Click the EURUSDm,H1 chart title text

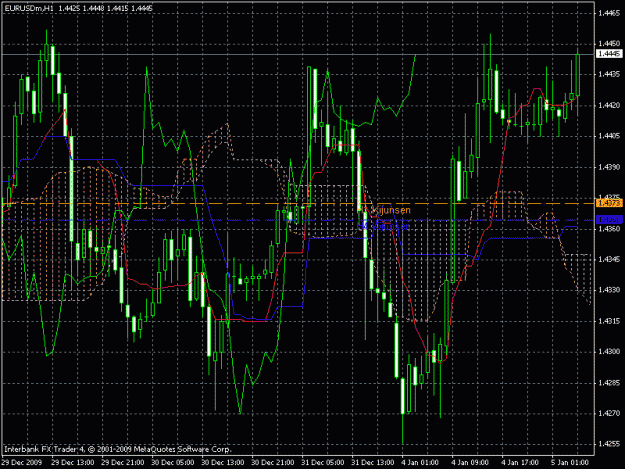(29, 8)
